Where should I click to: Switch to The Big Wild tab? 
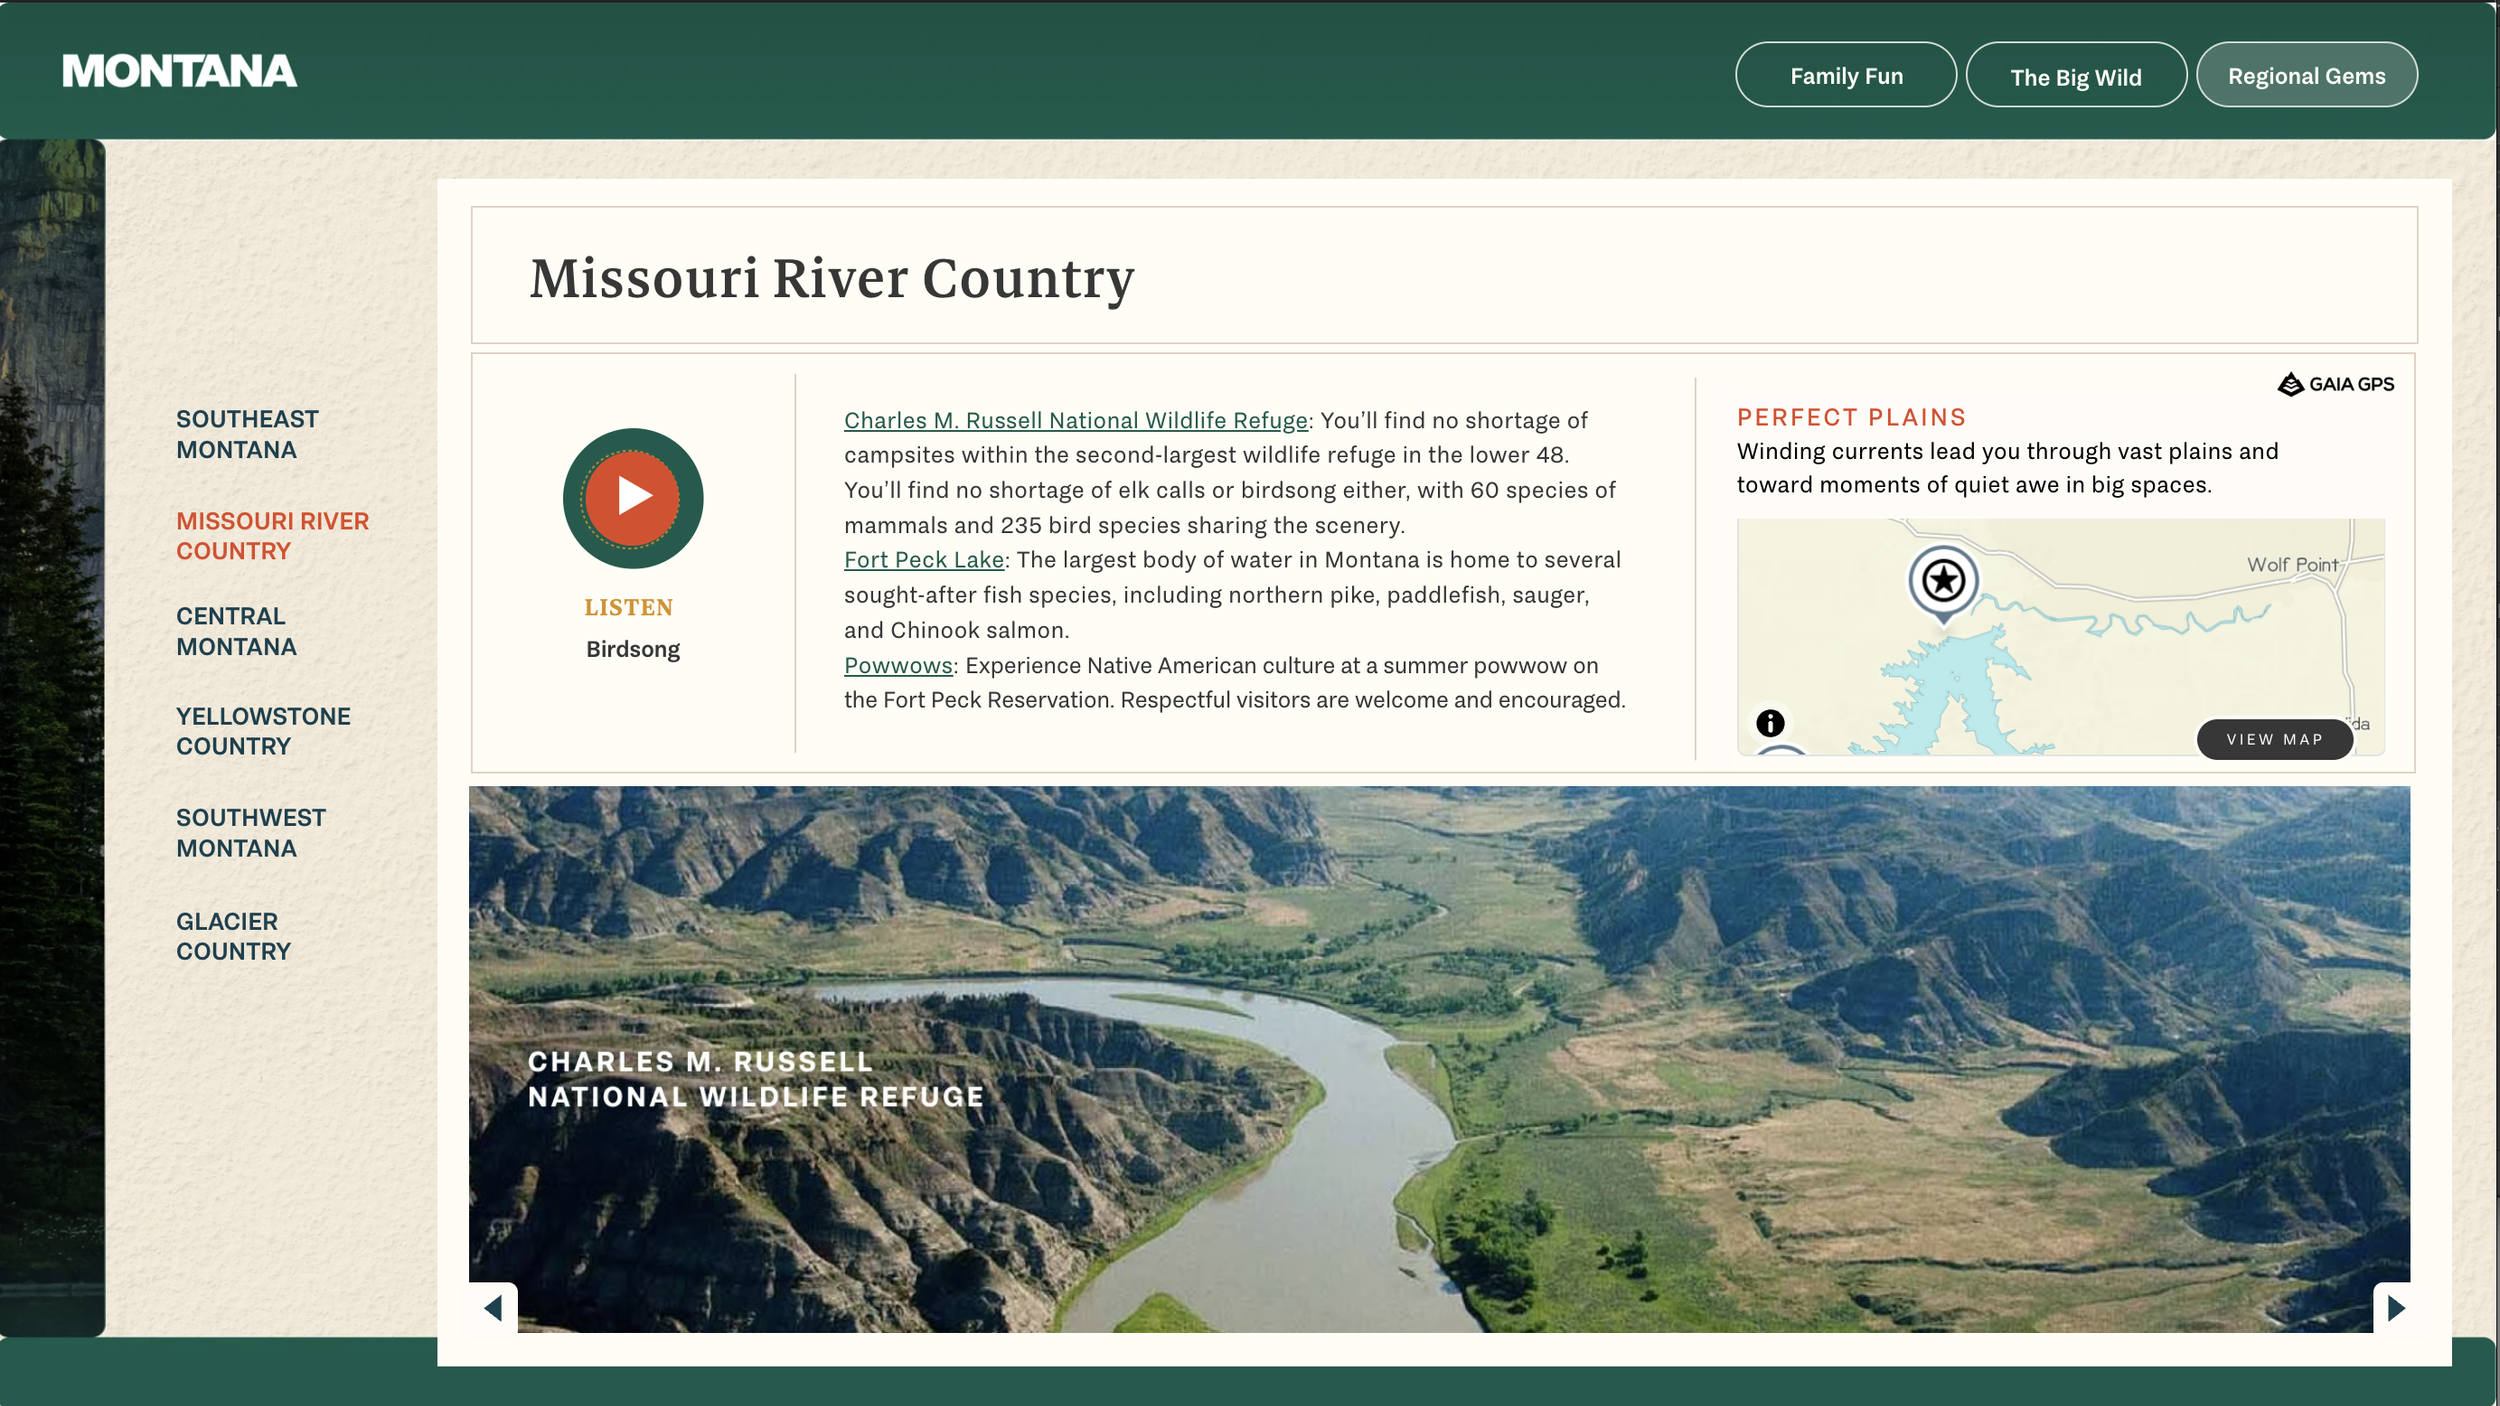click(x=2075, y=77)
